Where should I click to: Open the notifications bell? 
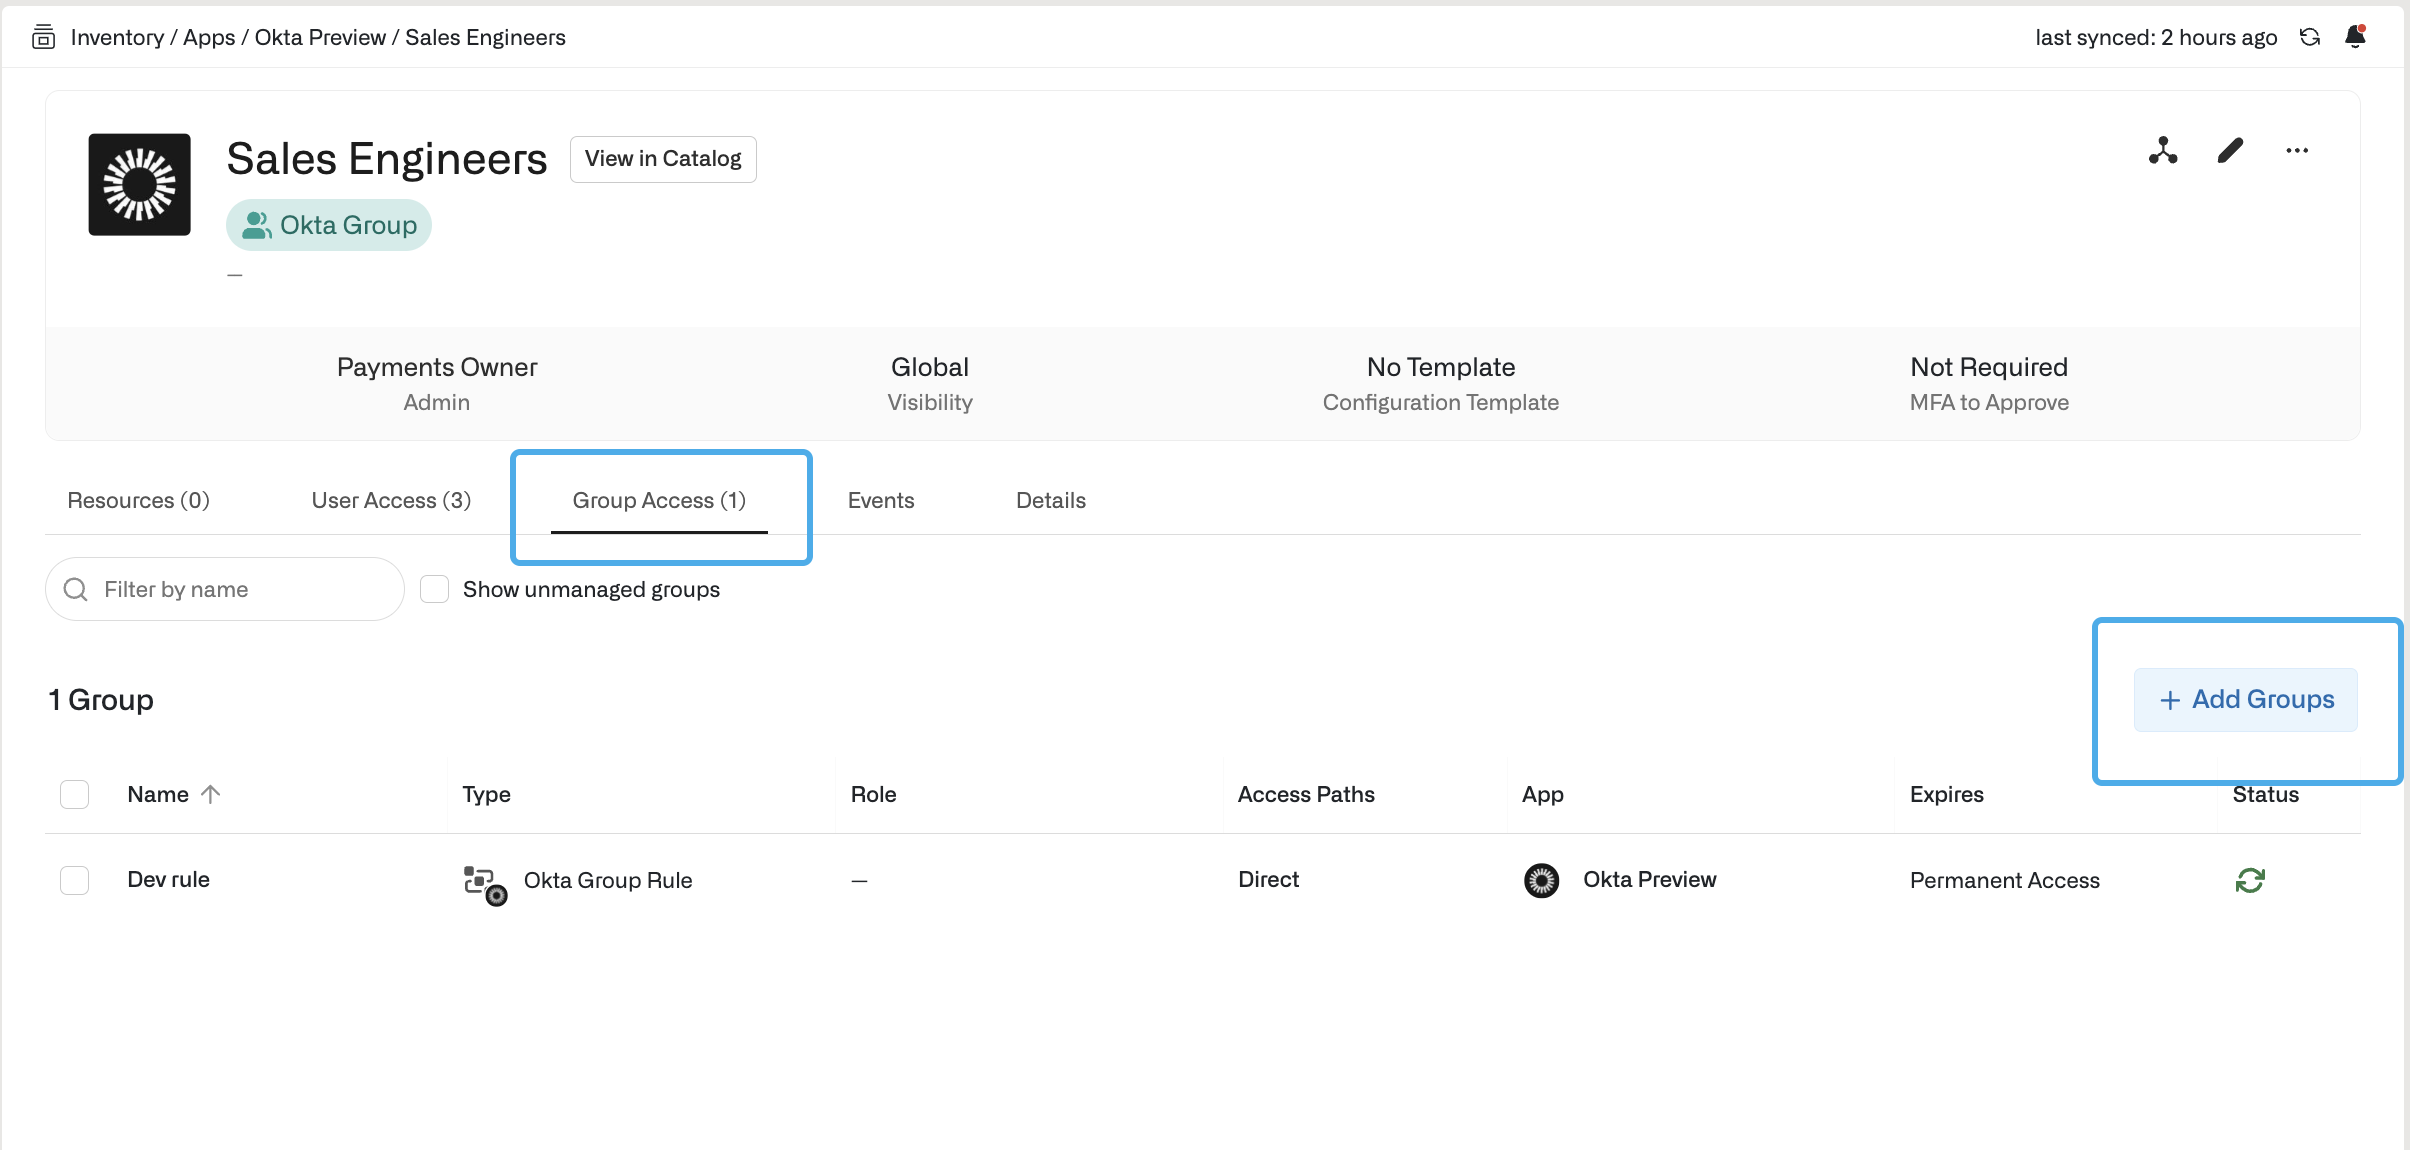(x=2355, y=37)
